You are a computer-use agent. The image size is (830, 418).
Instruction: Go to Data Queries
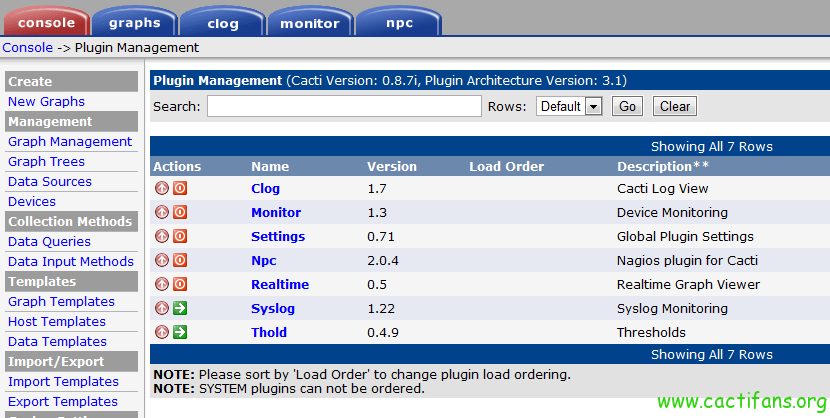click(x=49, y=241)
